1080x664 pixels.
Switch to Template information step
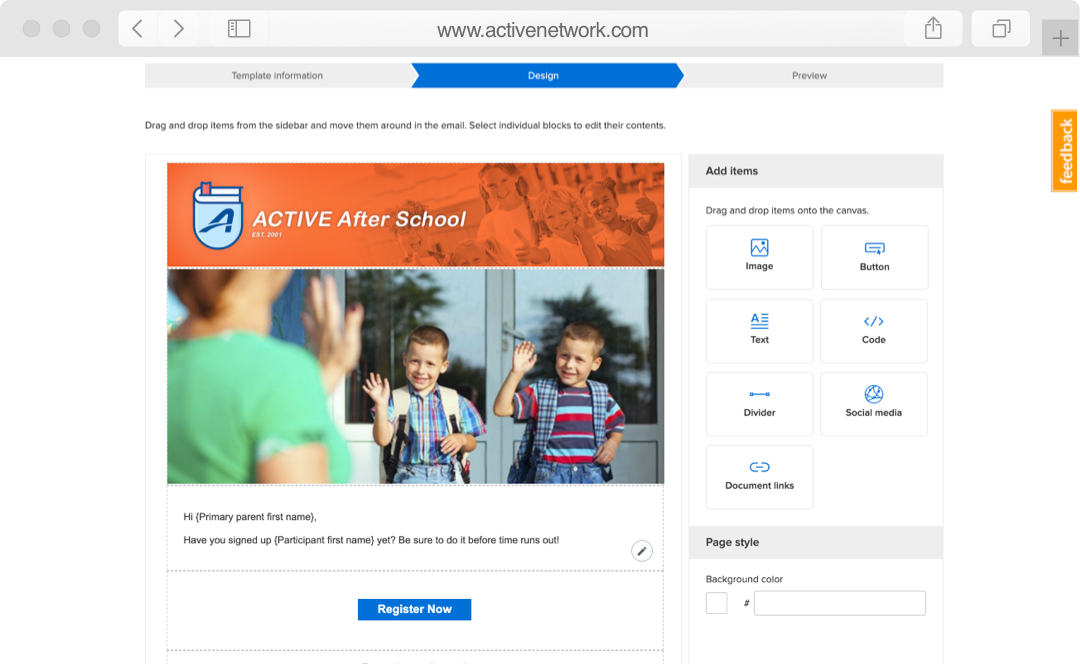click(277, 76)
